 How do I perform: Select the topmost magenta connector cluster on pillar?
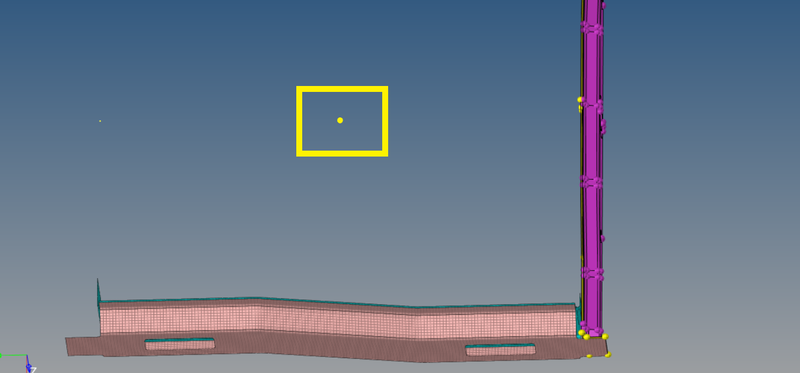(x=592, y=29)
